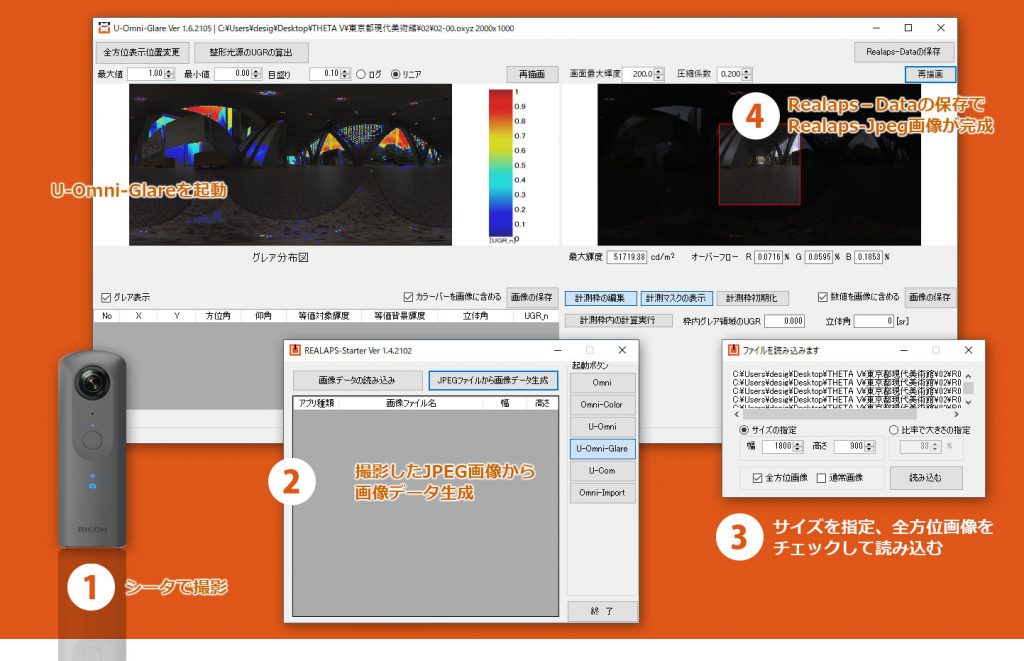Image resolution: width=1024 pixels, height=661 pixels.
Task: Launch Omni-Color from the starter buttons
Action: (x=602, y=405)
